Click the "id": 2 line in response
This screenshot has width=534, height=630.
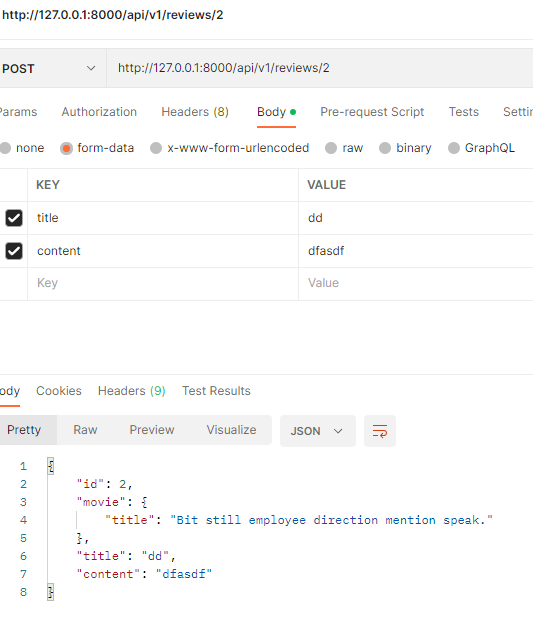click(104, 484)
